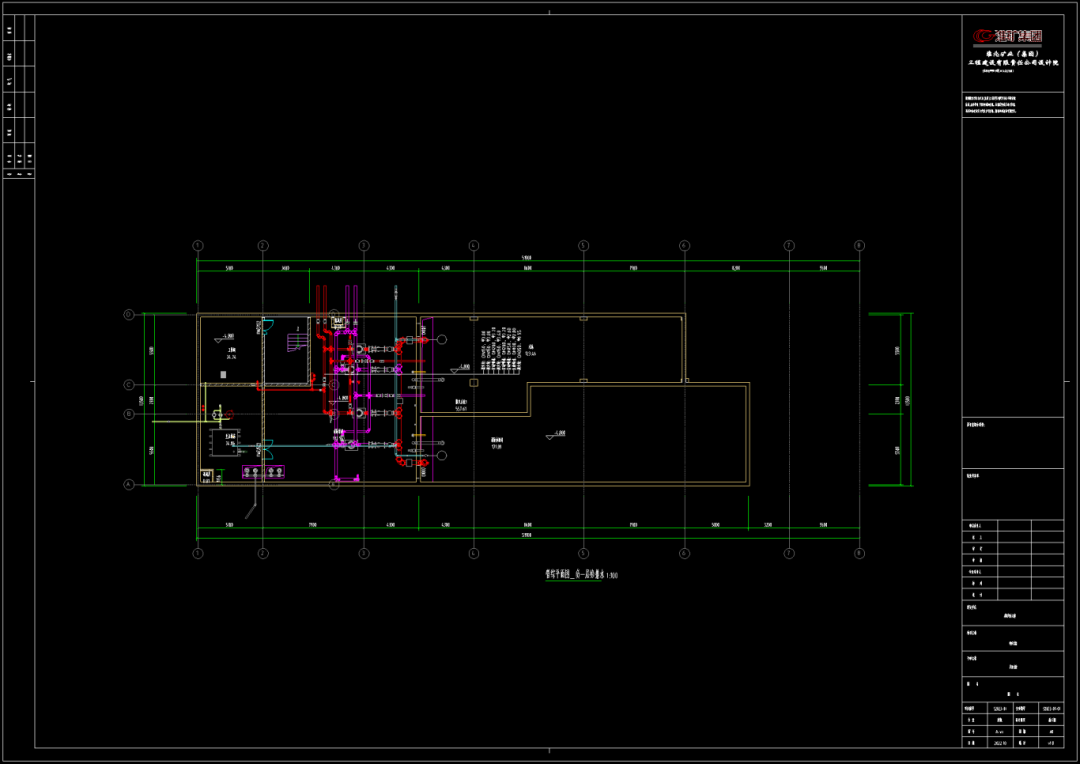Click the elevation marker in large right room
The image size is (1080, 764).
555,434
